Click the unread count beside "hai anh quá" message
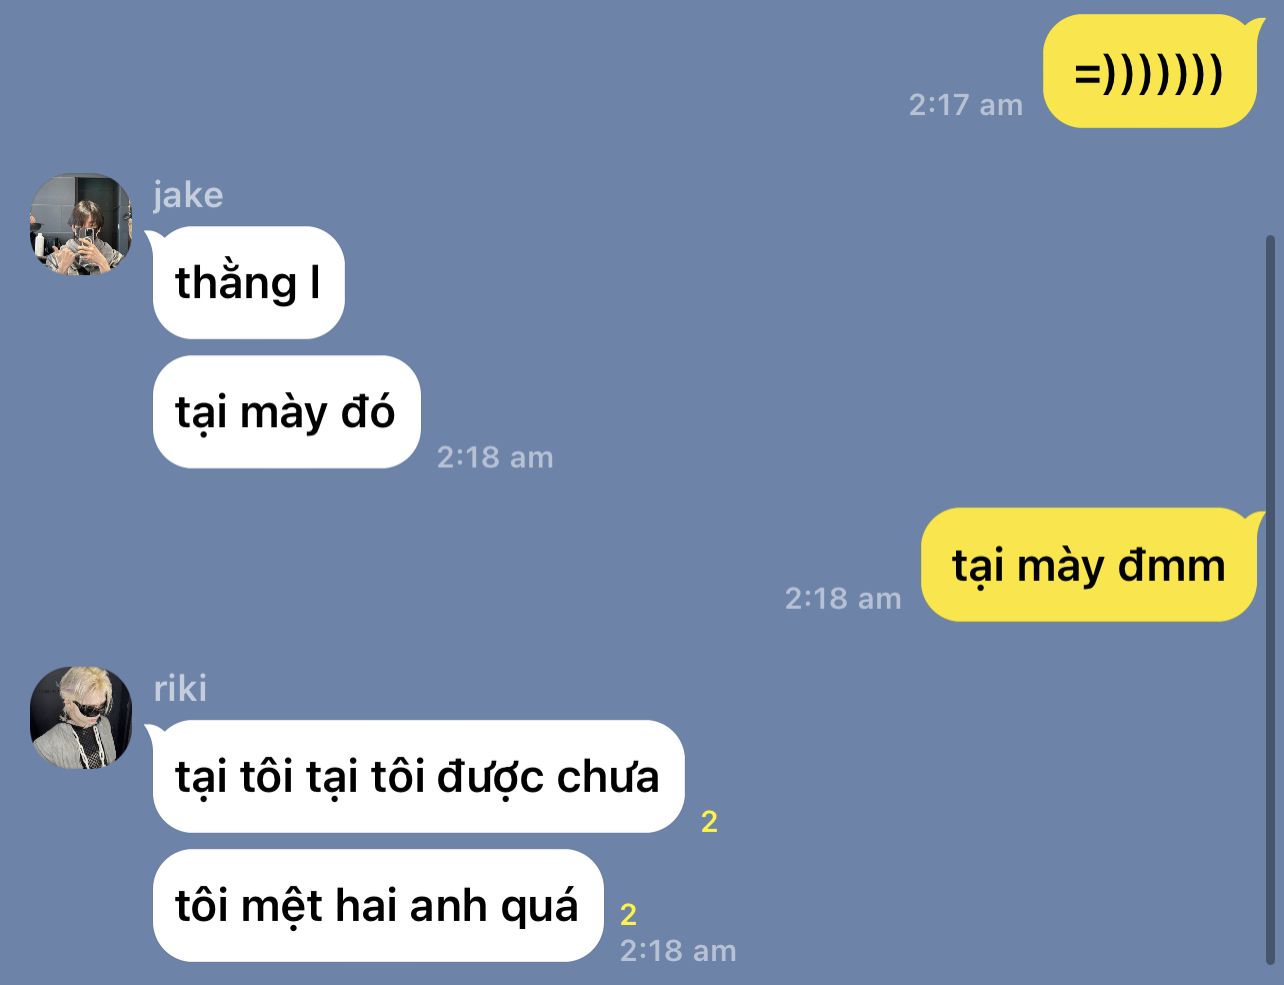The width and height of the screenshot is (1284, 985). [x=628, y=914]
